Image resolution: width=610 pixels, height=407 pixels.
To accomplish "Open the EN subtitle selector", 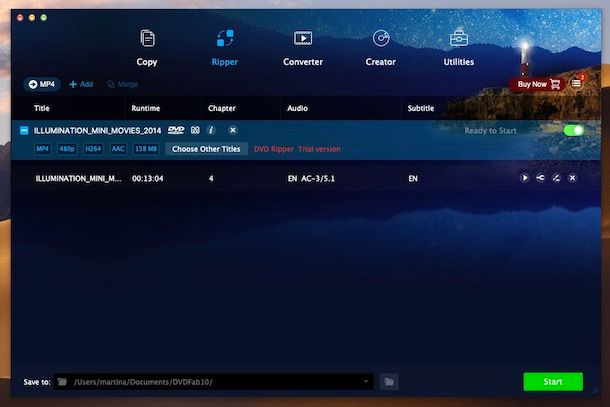I will 413,179.
